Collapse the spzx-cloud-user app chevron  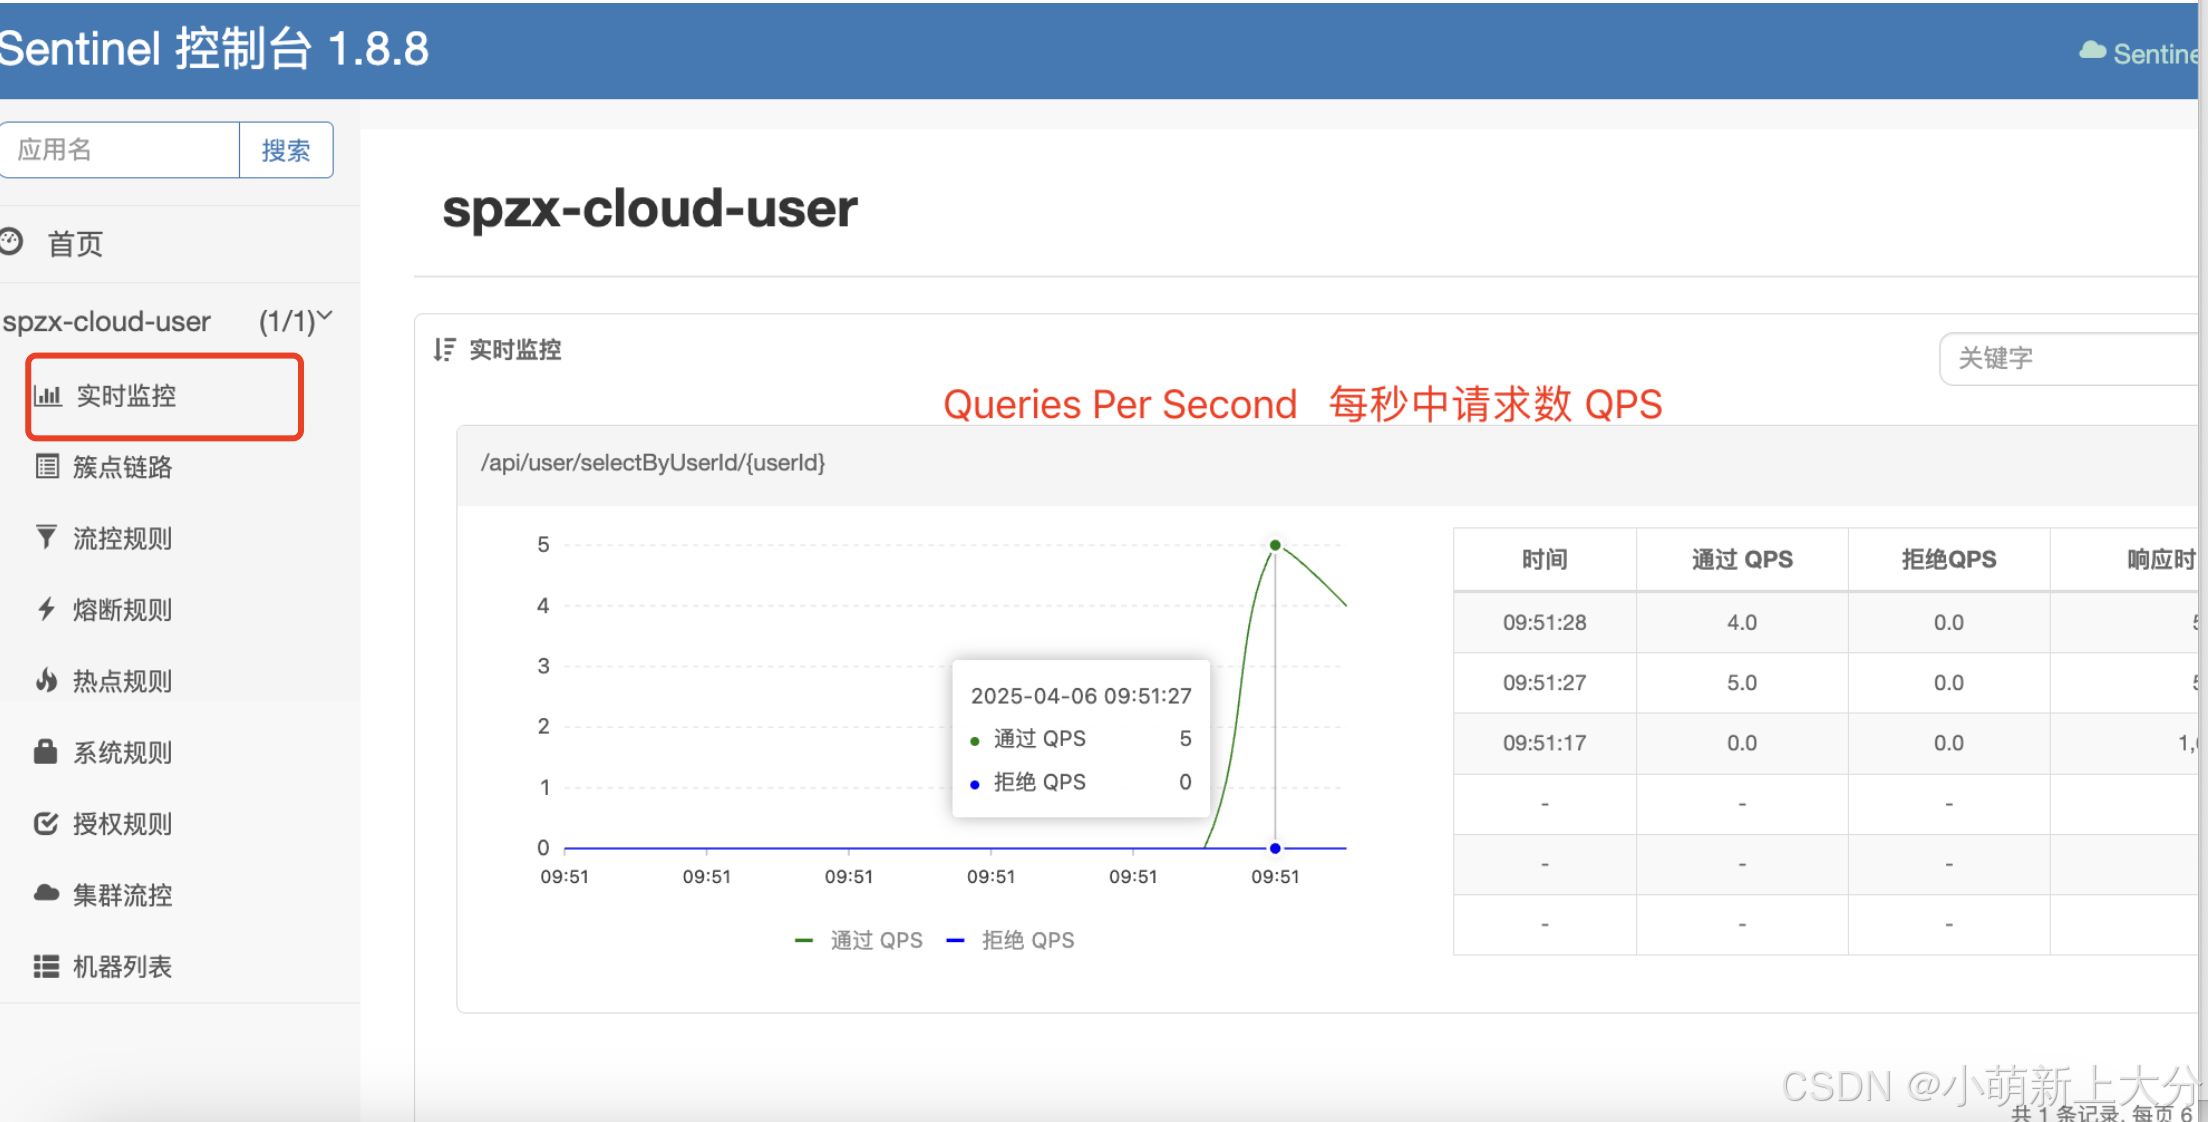pos(325,317)
